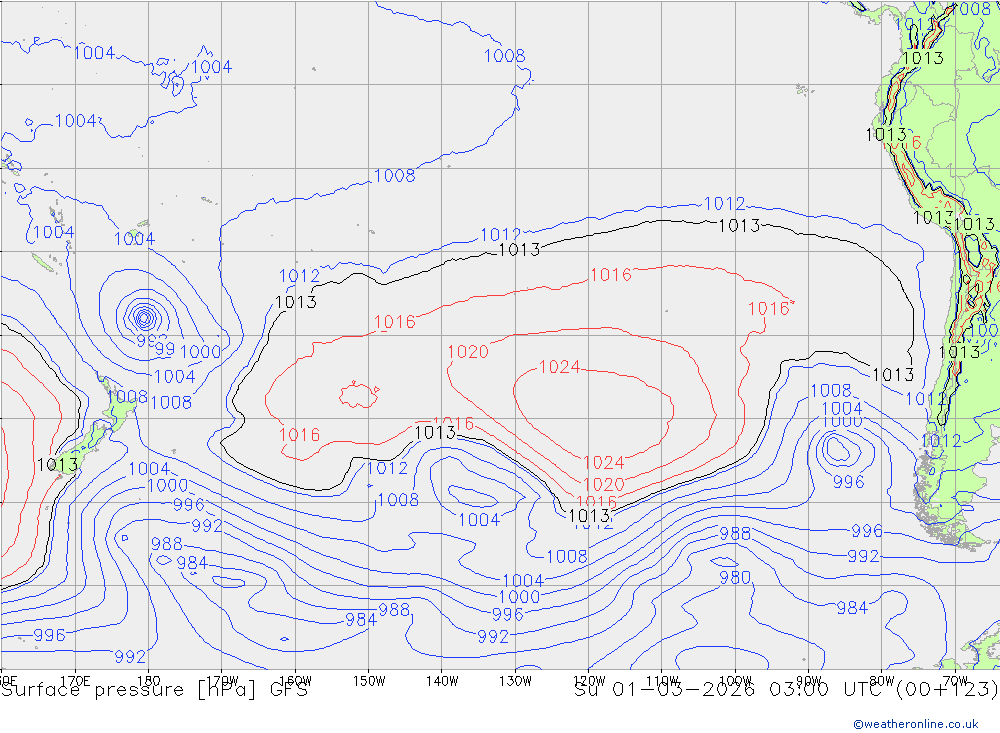Click the 130W longitude axis label
The width and height of the screenshot is (1000, 733).
[x=515, y=681]
